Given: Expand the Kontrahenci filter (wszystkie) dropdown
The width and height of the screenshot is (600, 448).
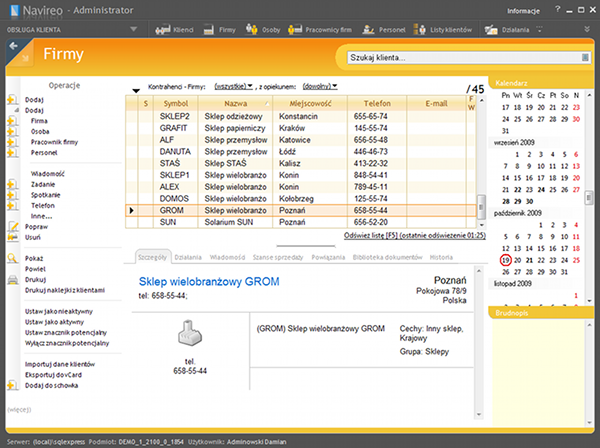Looking at the screenshot, I should coord(232,87).
